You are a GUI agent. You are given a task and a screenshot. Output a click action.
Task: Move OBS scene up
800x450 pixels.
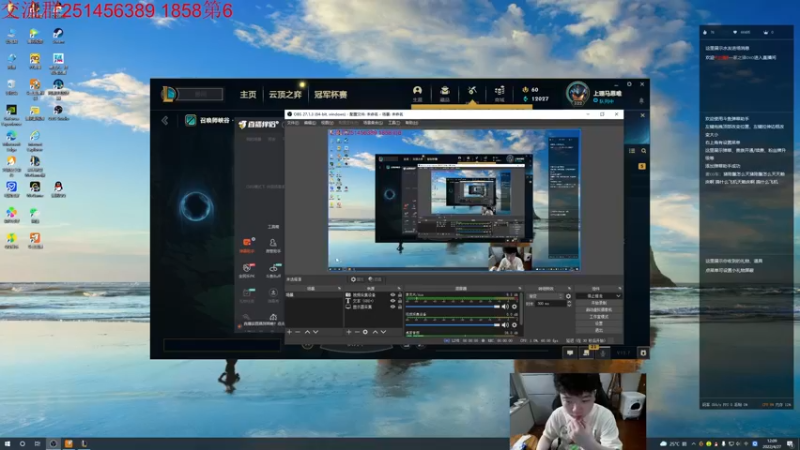(x=307, y=332)
